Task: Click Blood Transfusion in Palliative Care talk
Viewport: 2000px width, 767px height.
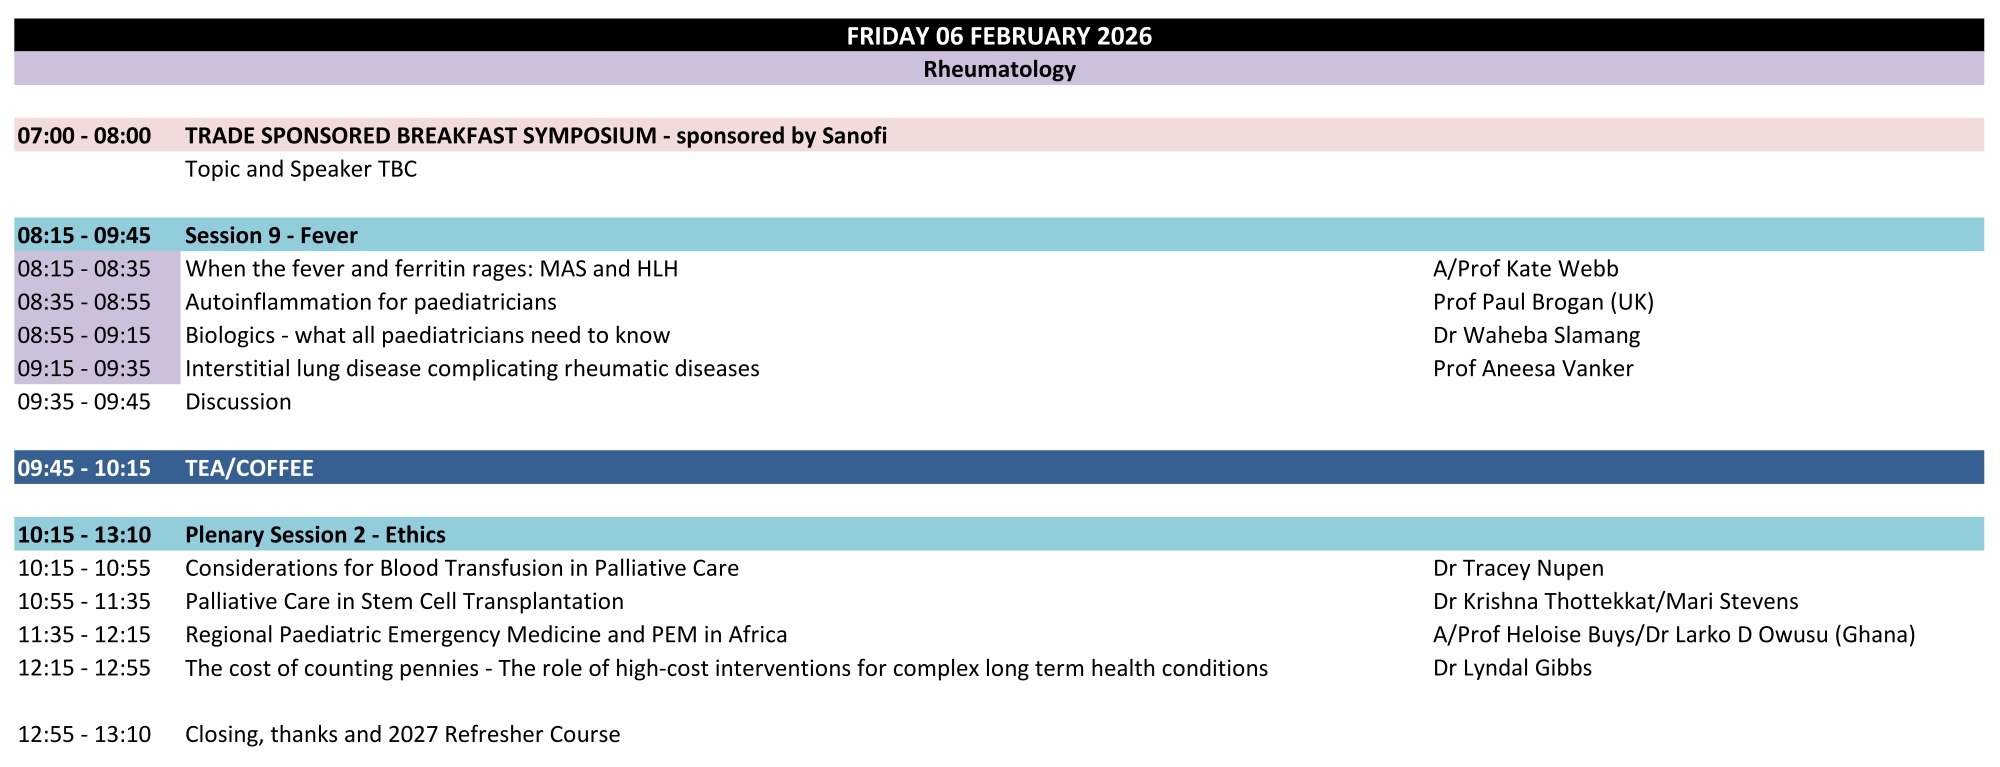Action: pos(462,568)
